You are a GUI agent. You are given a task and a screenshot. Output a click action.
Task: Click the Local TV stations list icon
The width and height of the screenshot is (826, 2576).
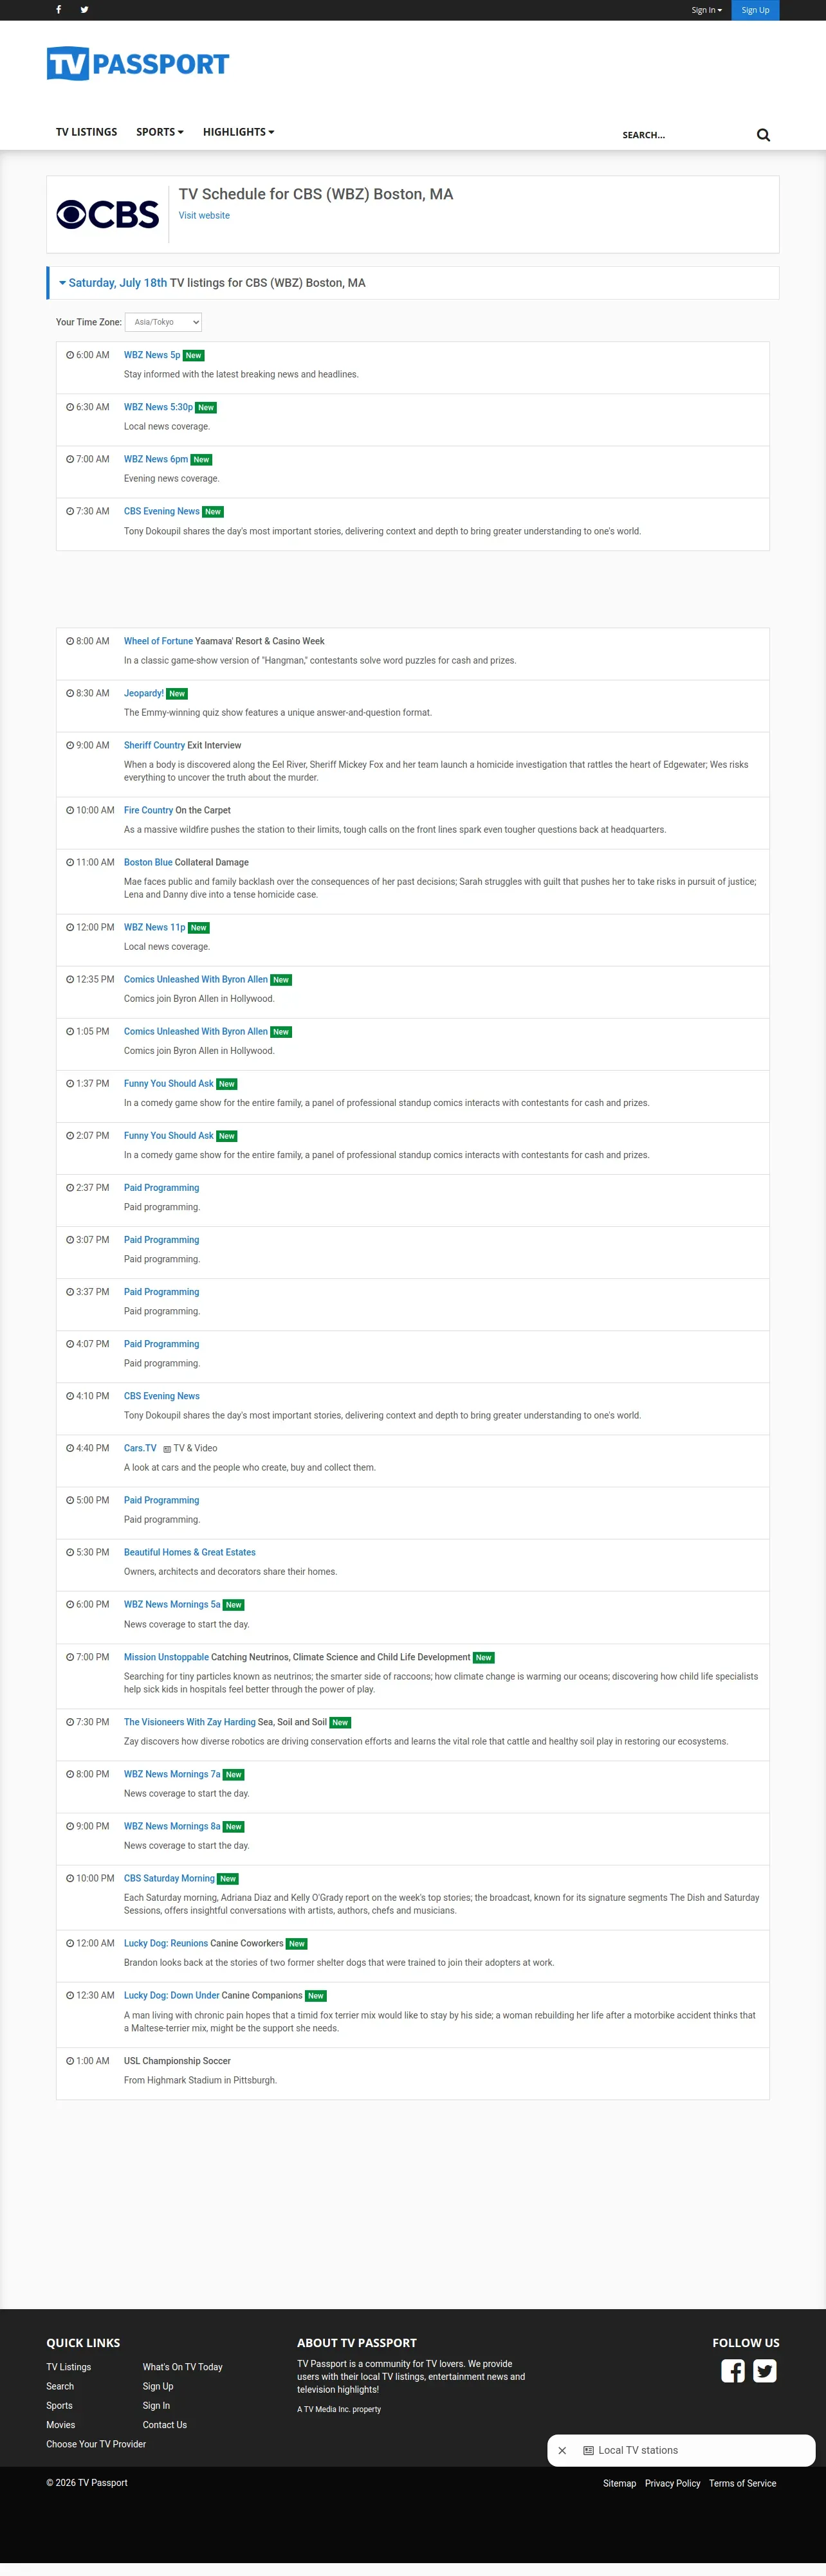pos(589,2451)
